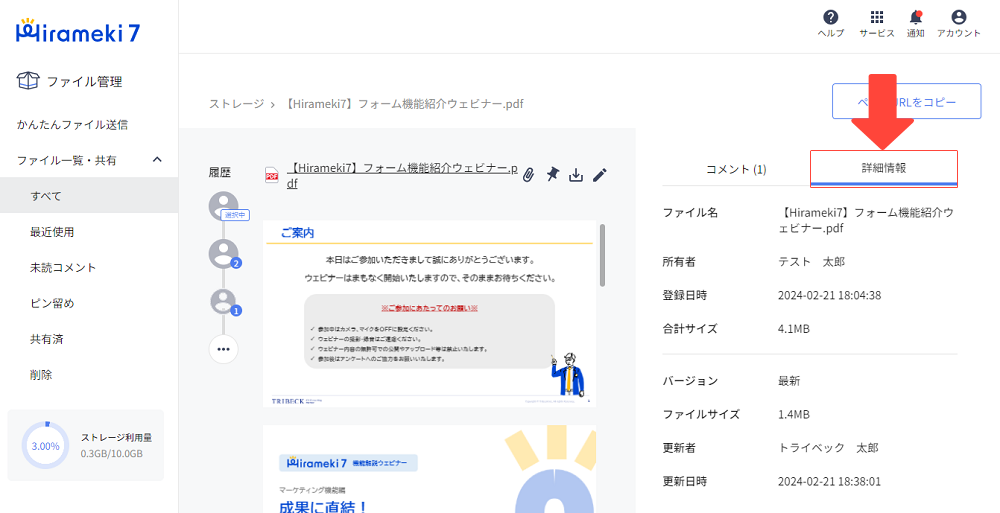Switch to the 詳細情報 tab
The image size is (1000, 513).
click(x=884, y=169)
